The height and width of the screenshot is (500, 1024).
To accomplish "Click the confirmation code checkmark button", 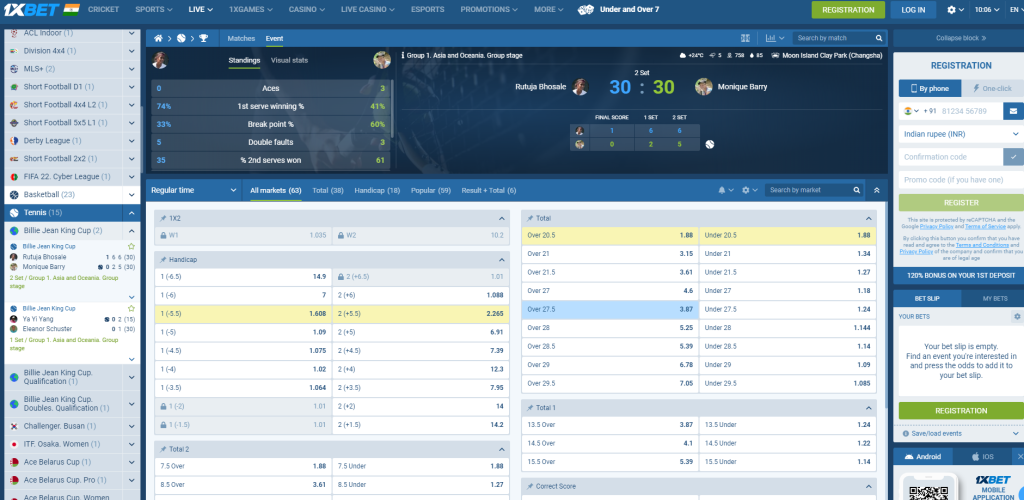I will pos(1013,157).
